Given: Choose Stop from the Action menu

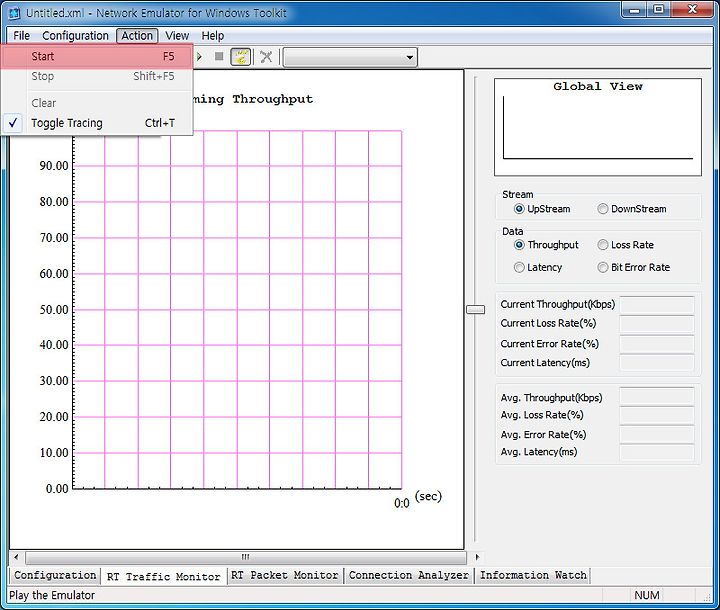Looking at the screenshot, I should pyautogui.click(x=96, y=76).
